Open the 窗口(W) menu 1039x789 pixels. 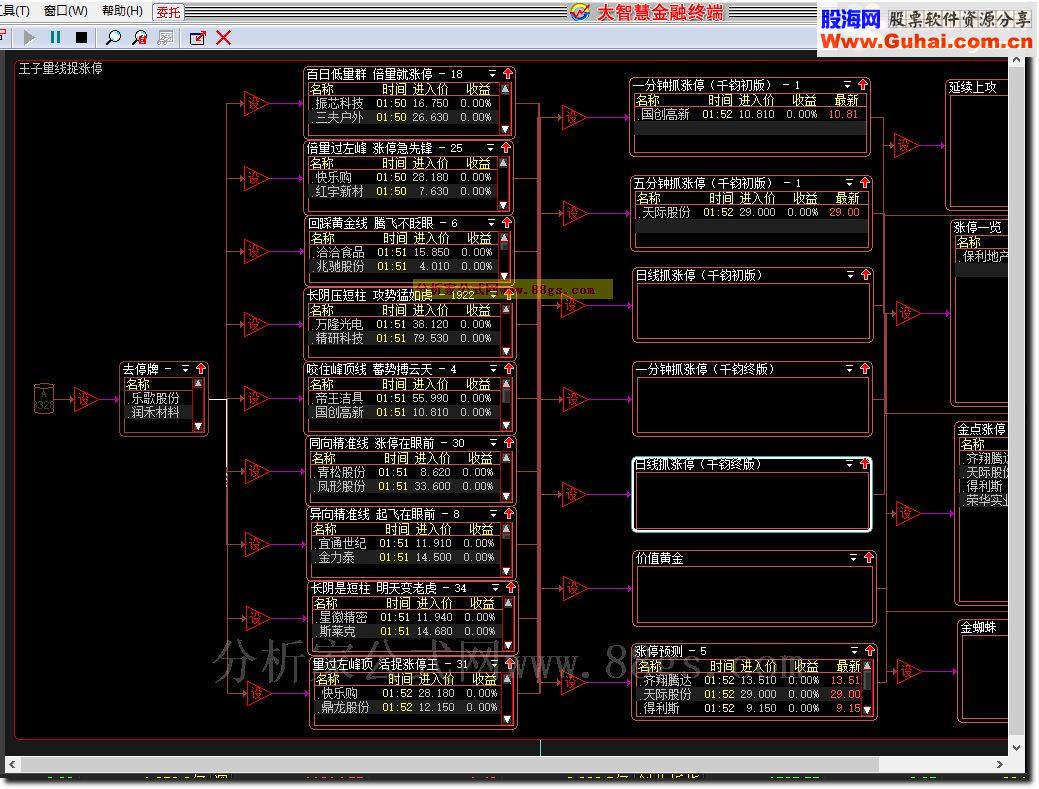click(x=65, y=11)
